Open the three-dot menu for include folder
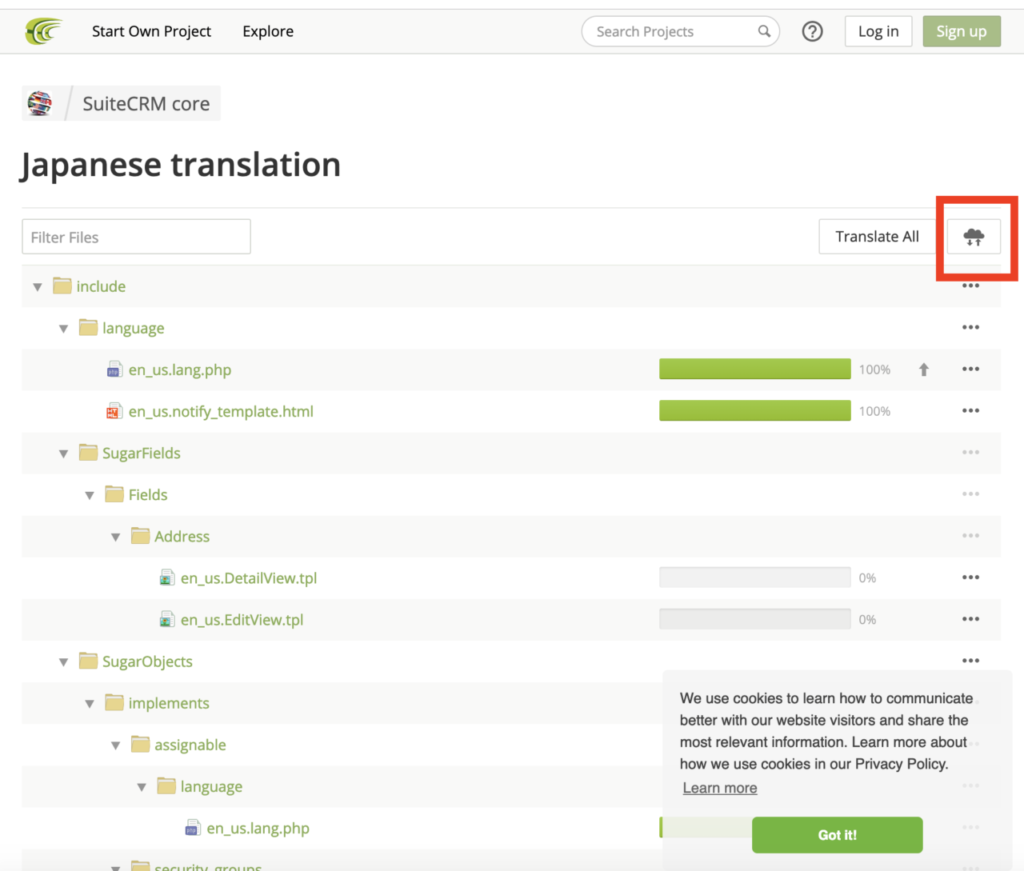 click(970, 286)
